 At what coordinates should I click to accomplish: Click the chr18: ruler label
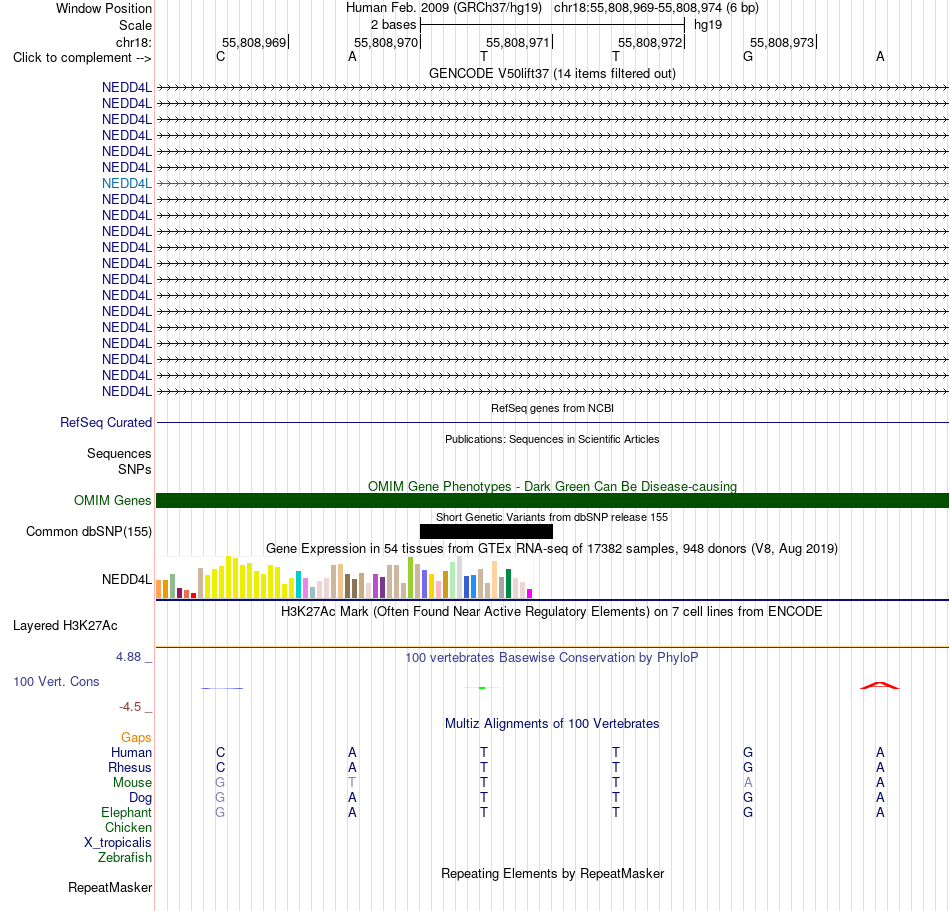(133, 42)
